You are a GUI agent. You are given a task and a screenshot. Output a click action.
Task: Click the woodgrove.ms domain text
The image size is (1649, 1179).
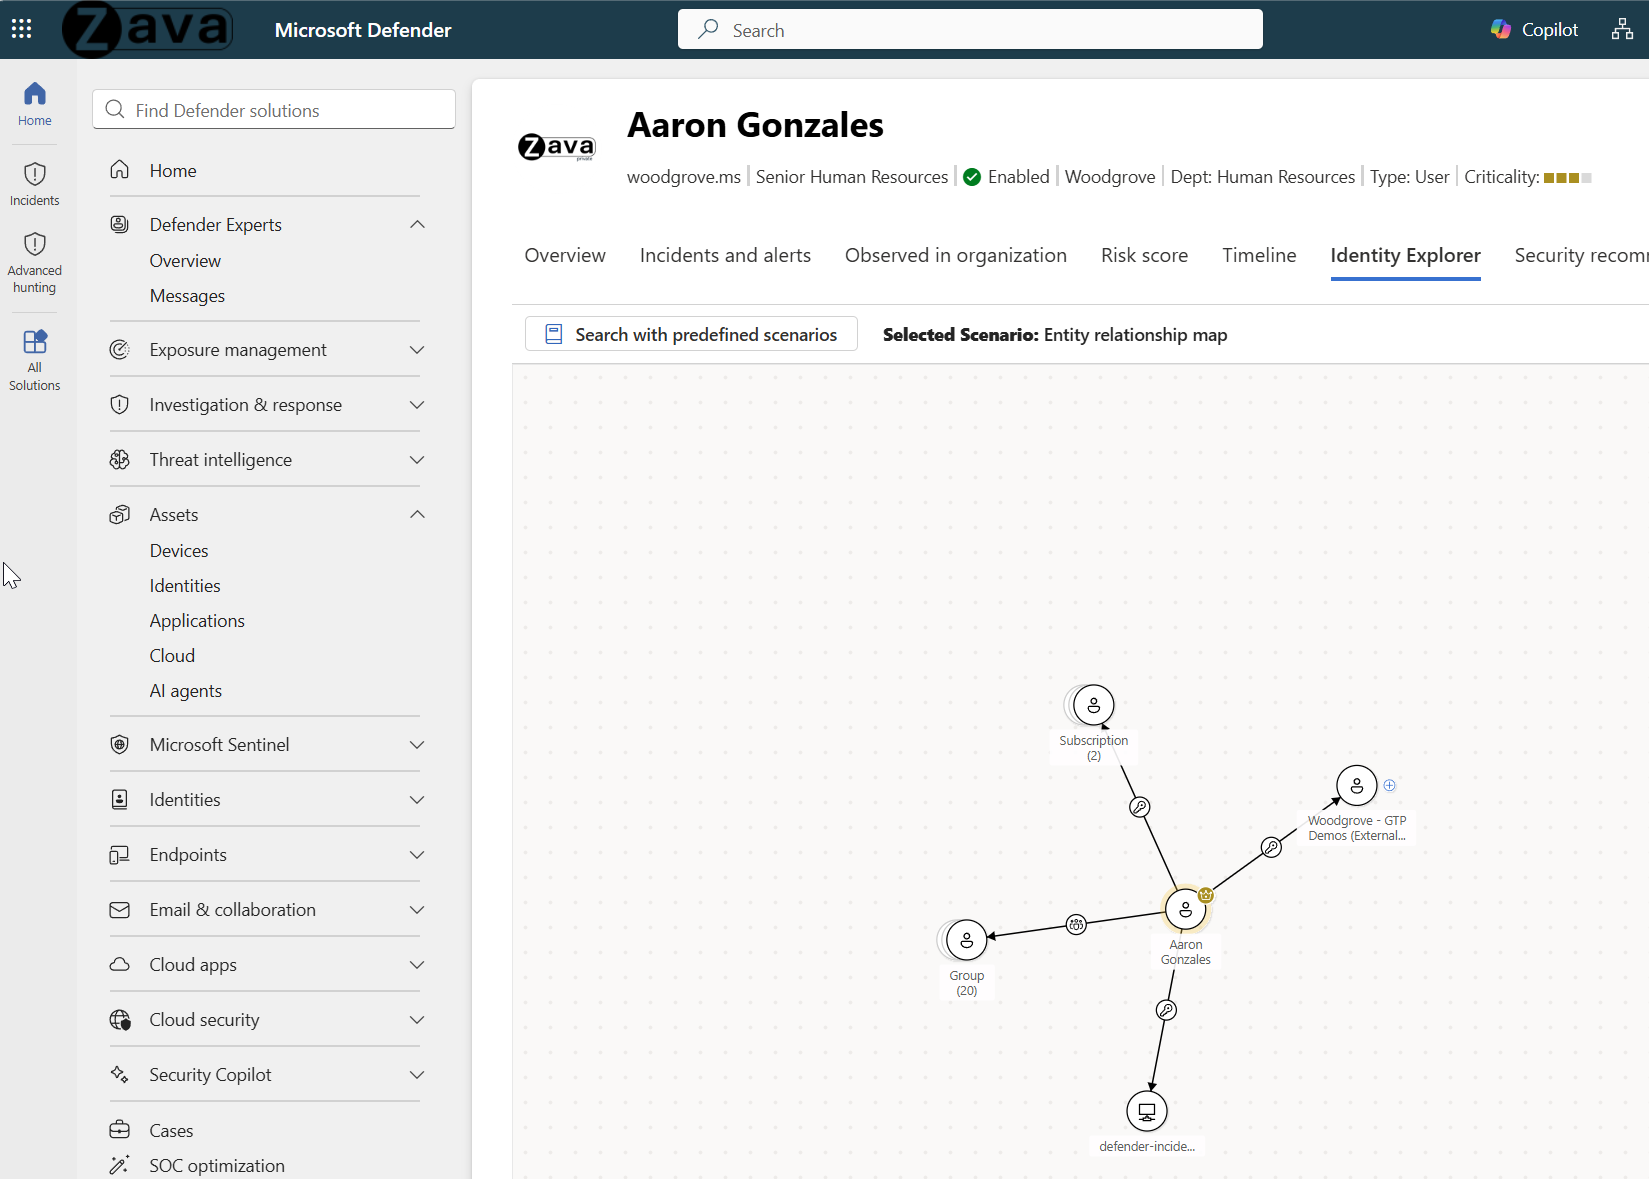pos(684,177)
